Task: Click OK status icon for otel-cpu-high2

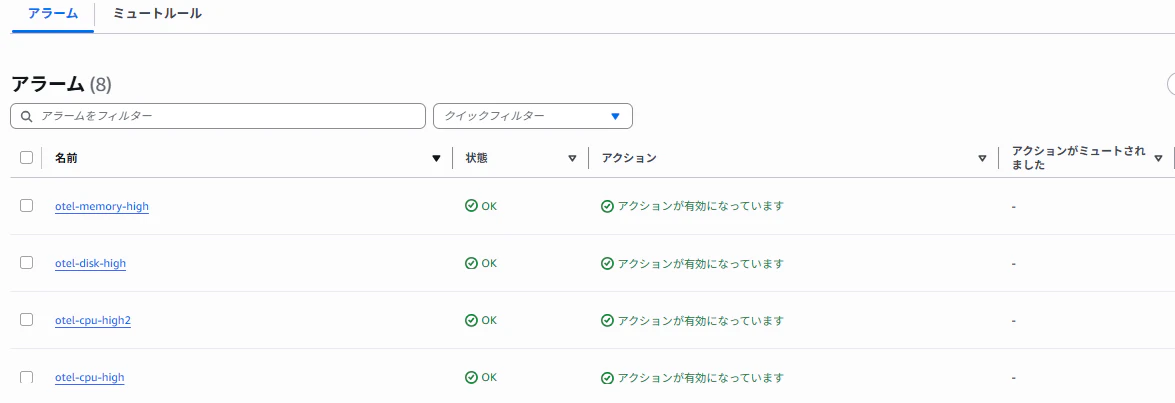Action: tap(471, 320)
